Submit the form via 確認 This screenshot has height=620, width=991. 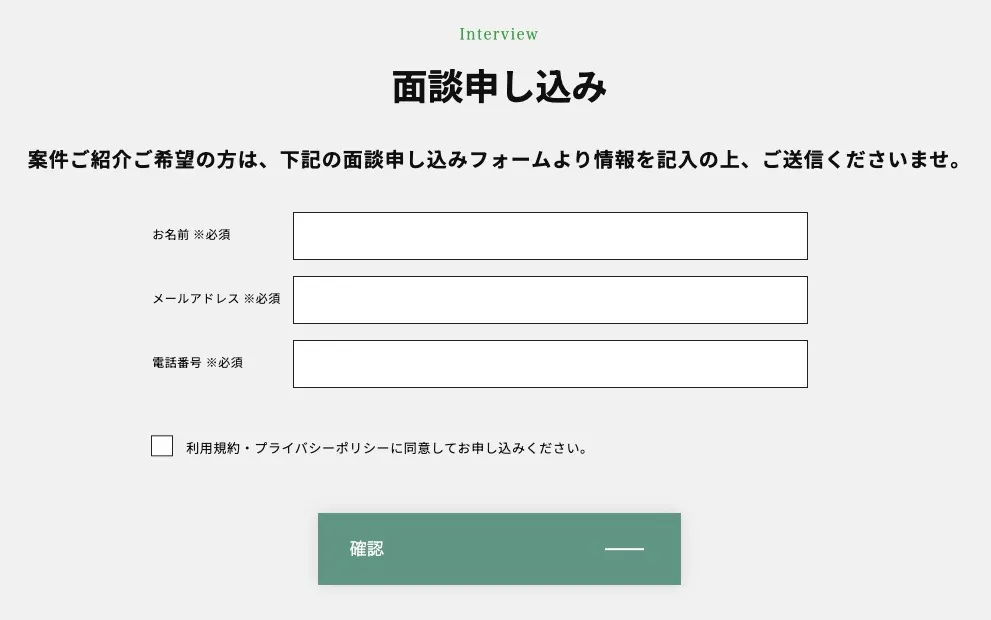click(x=498, y=549)
